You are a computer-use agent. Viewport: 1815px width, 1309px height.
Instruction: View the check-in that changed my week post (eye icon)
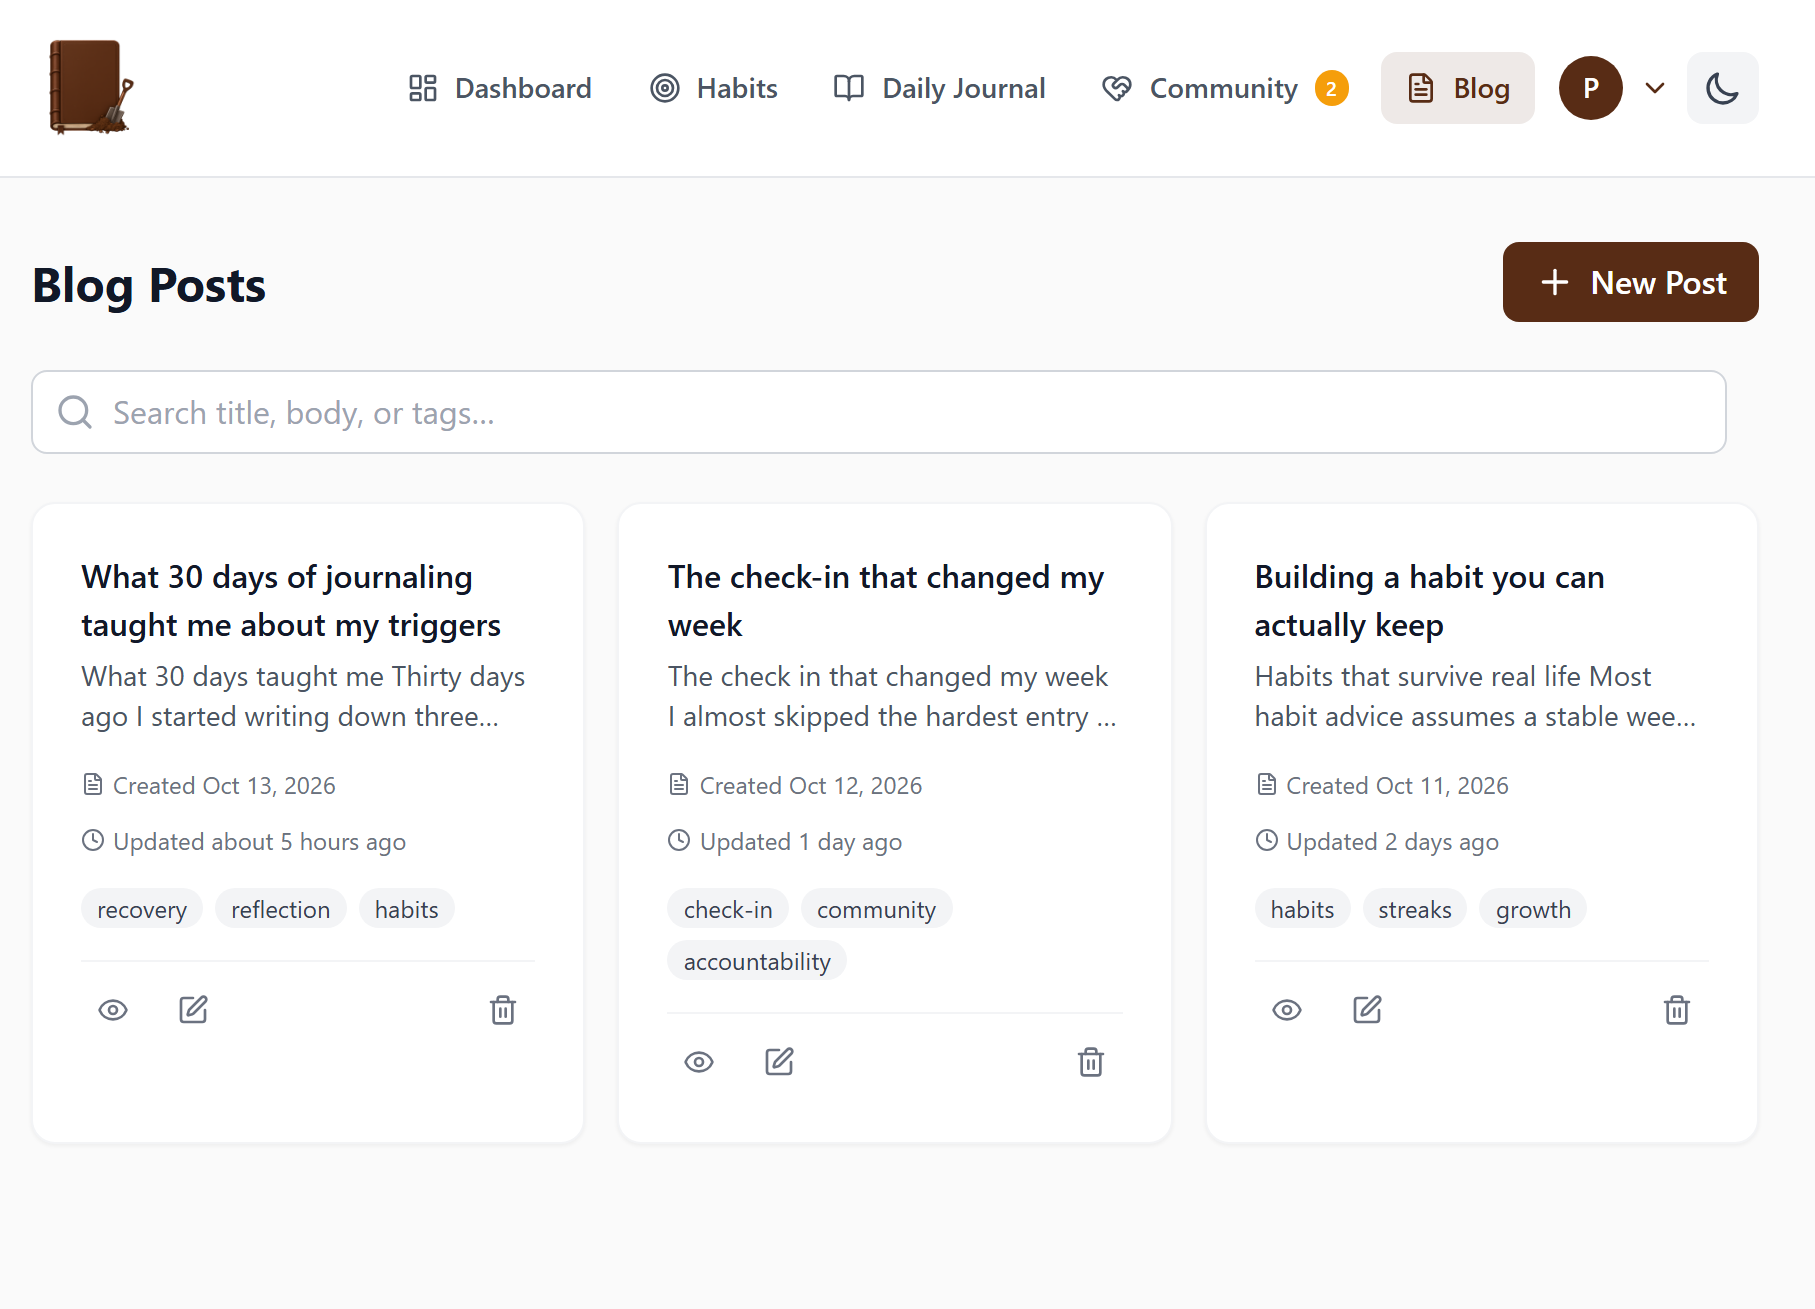pyautogui.click(x=699, y=1062)
